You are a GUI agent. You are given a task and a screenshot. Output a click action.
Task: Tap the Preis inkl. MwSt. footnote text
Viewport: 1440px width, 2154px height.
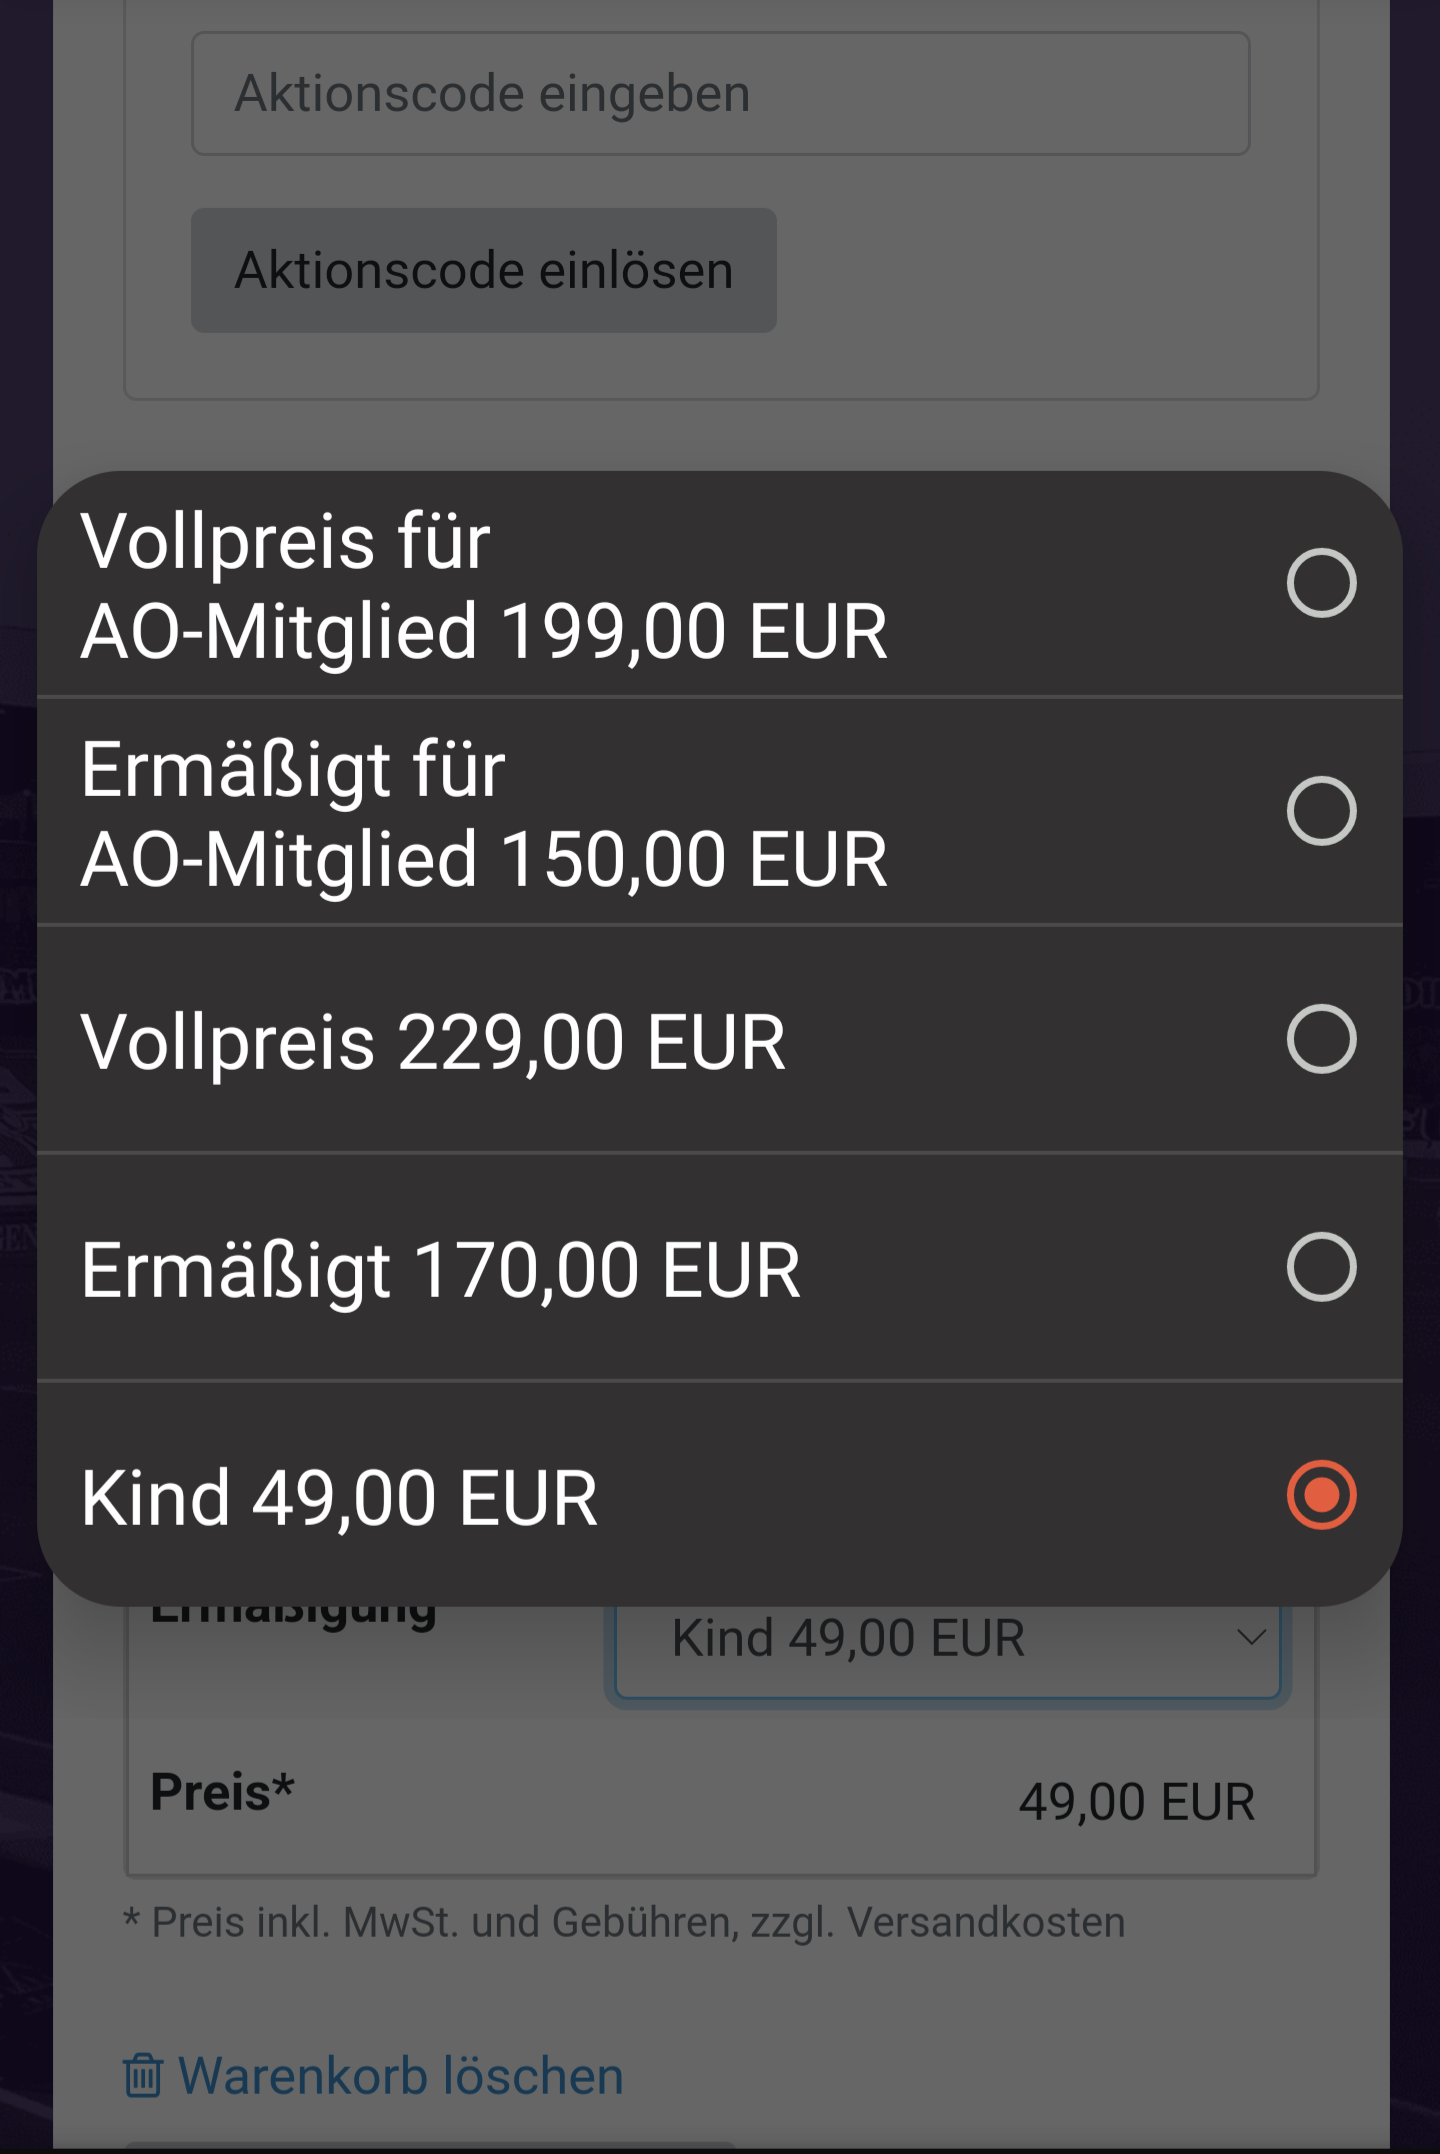point(624,1922)
